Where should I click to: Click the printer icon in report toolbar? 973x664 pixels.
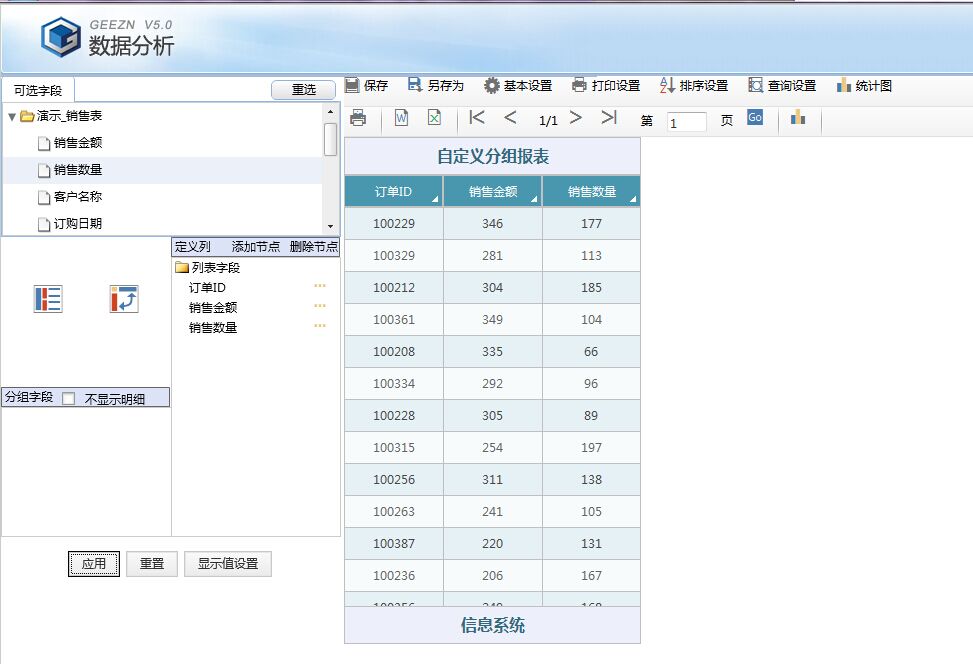358,117
